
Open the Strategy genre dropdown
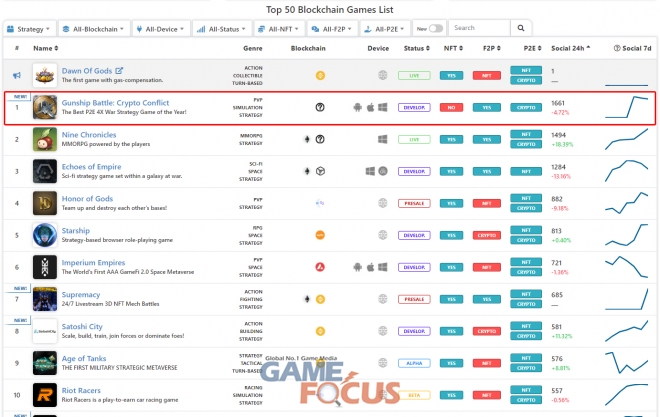[x=29, y=29]
